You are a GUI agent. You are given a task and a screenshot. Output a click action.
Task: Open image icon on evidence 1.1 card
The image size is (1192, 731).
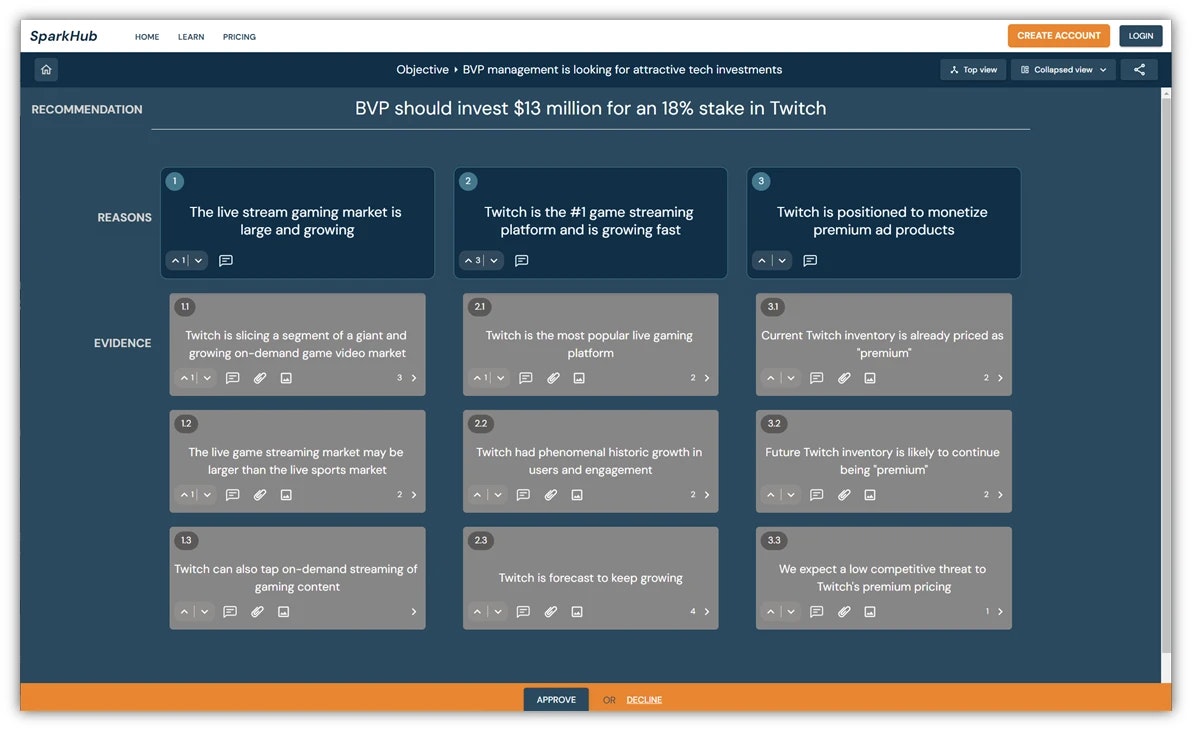click(x=286, y=378)
